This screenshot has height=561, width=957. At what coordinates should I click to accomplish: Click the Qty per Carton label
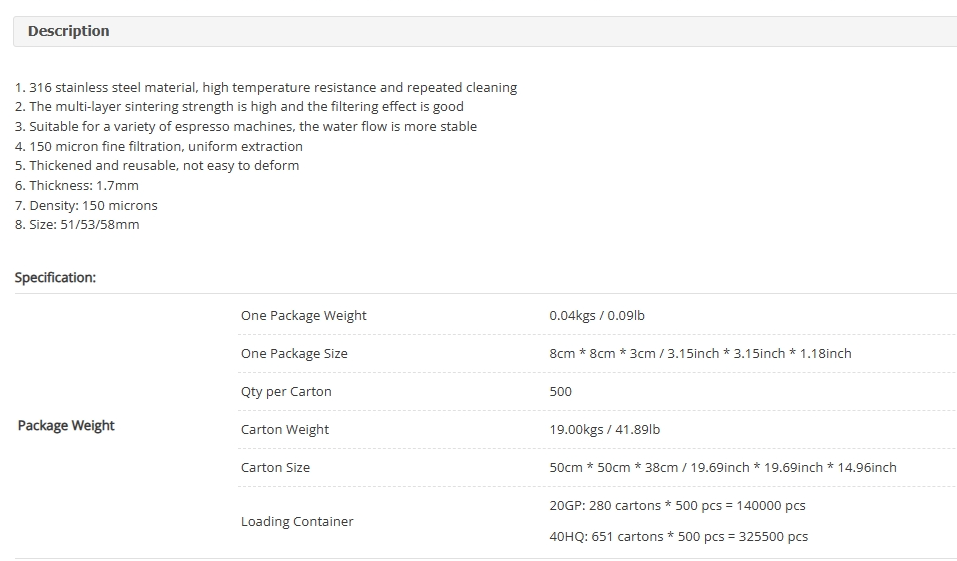286,392
